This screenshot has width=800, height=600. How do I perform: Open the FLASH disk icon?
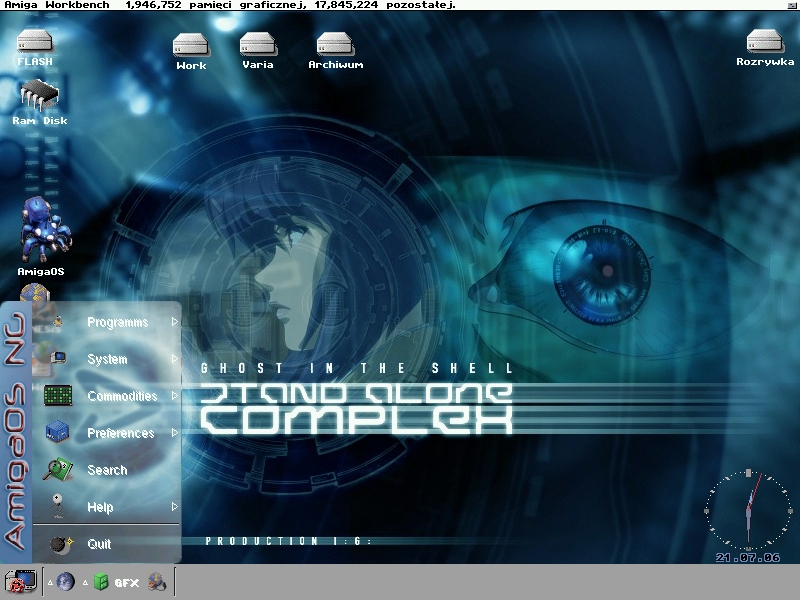[x=35, y=41]
